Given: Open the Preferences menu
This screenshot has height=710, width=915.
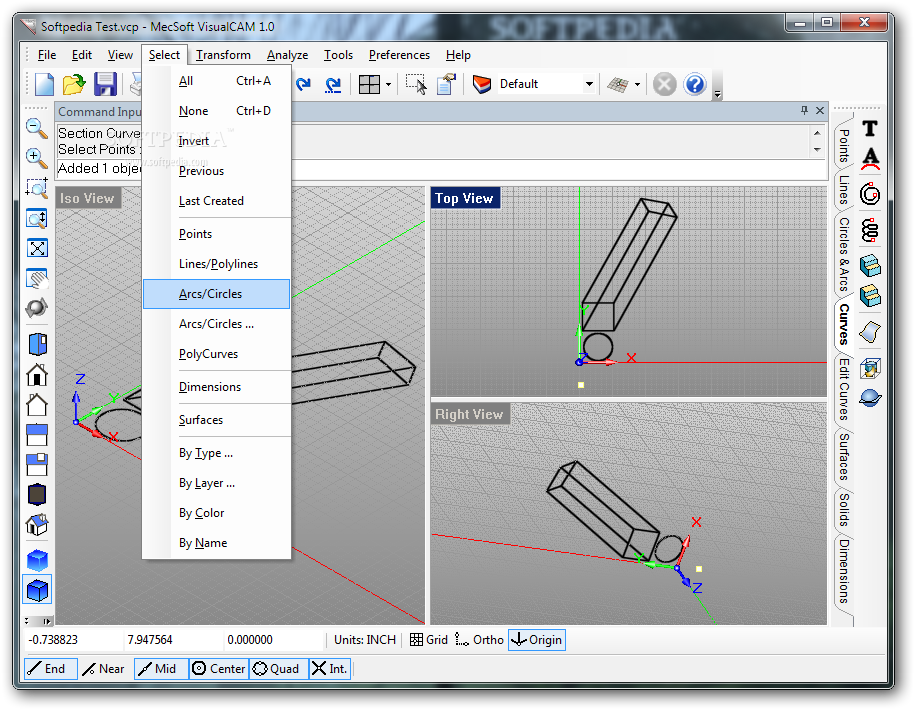Looking at the screenshot, I should (399, 55).
